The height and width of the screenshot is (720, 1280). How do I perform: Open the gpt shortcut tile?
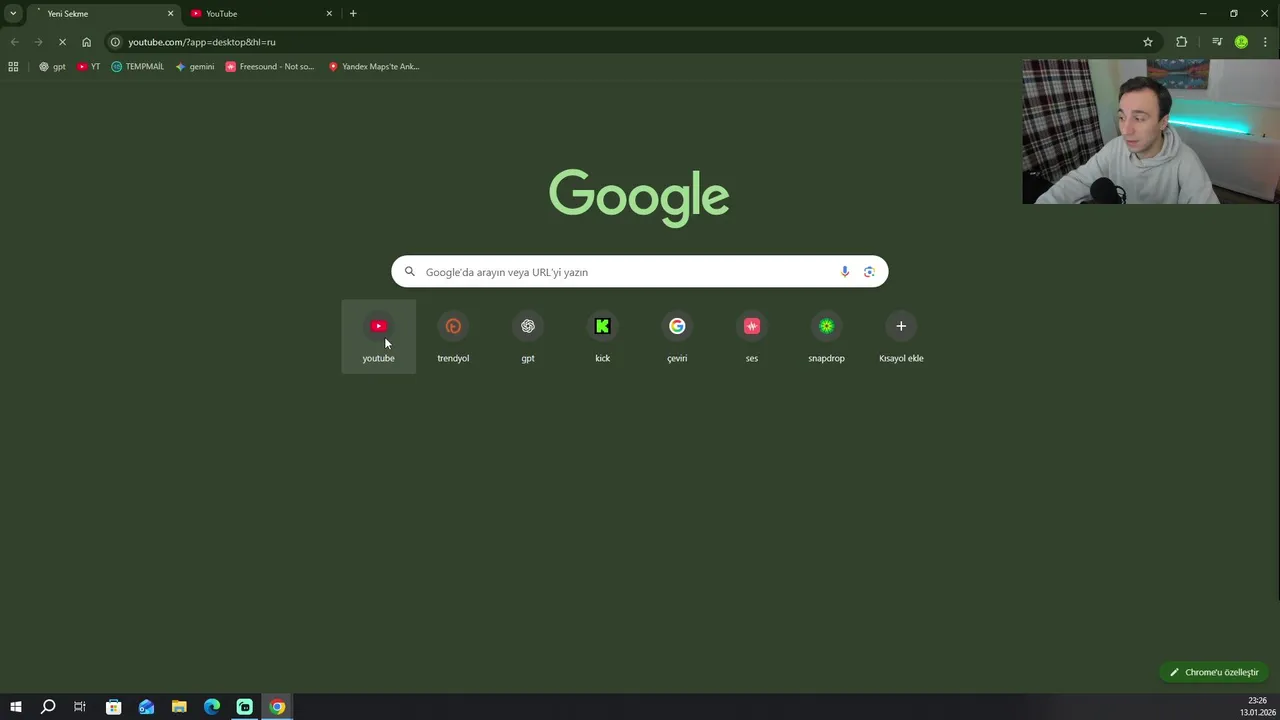pos(528,337)
